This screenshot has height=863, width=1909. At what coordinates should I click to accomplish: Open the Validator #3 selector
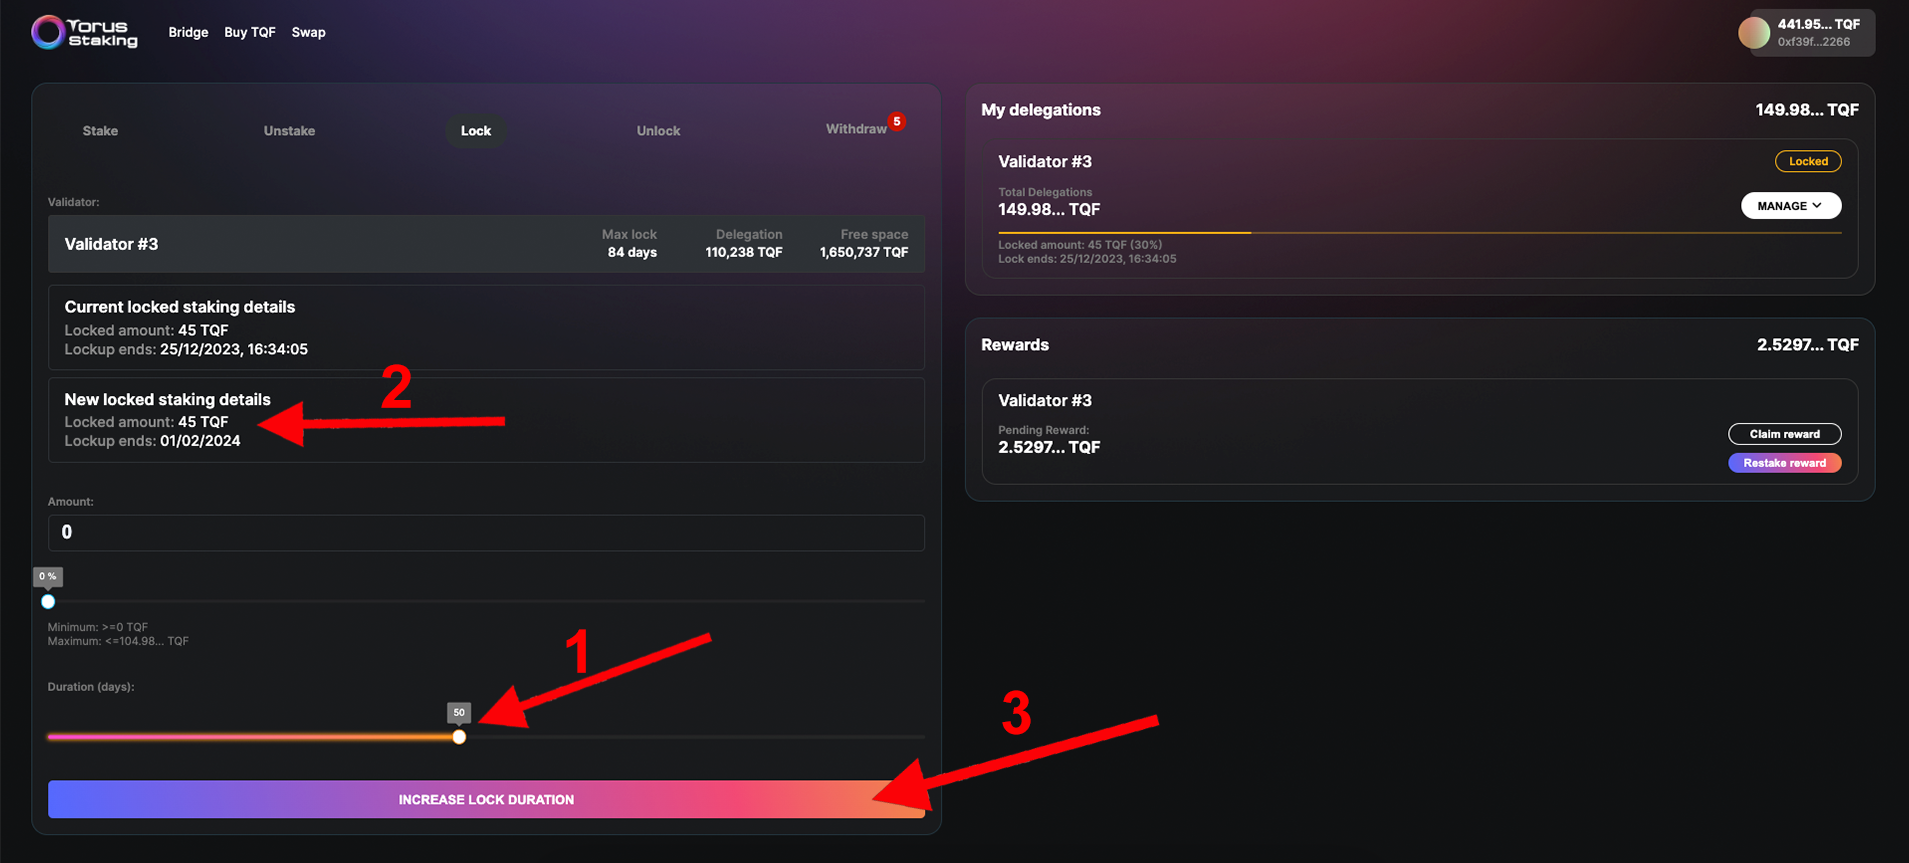tap(486, 244)
